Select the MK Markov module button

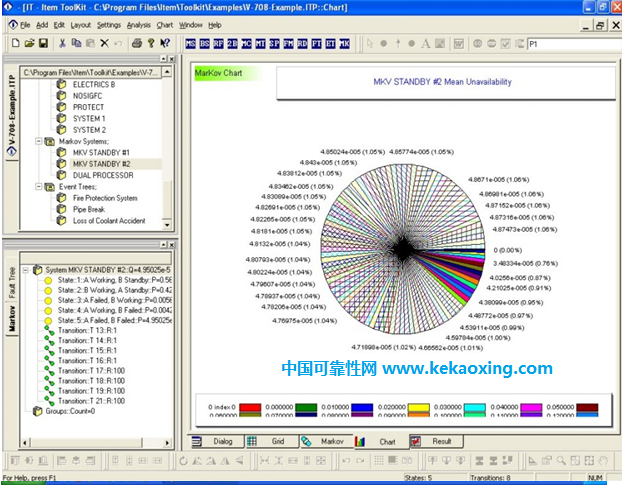coord(344,44)
